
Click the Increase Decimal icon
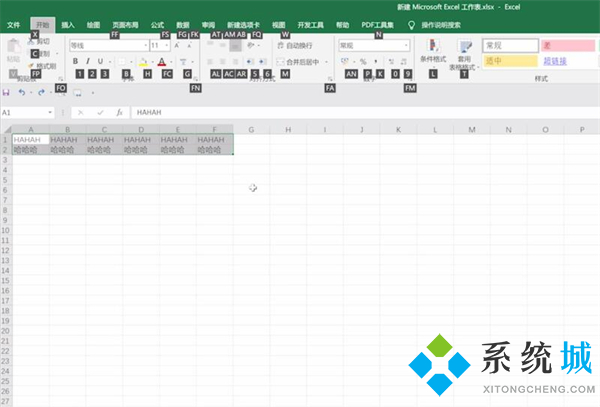click(391, 61)
